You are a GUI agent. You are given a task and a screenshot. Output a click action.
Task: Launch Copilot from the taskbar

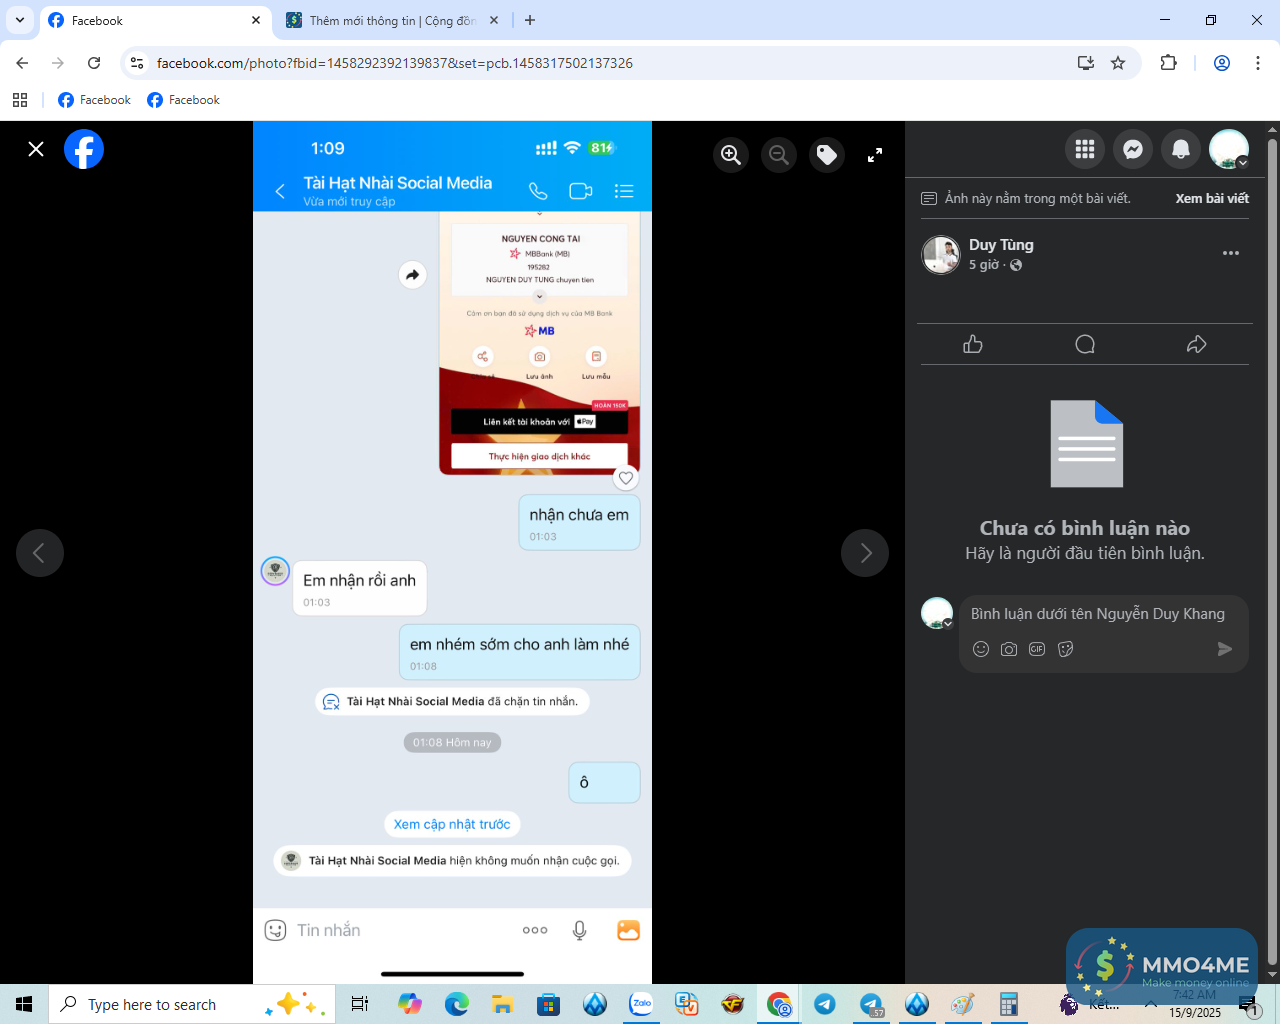point(409,1004)
